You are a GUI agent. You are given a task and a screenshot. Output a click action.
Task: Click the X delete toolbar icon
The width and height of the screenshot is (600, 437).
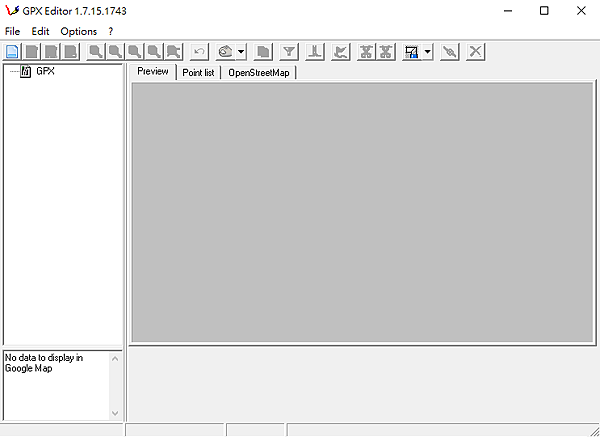[476, 52]
